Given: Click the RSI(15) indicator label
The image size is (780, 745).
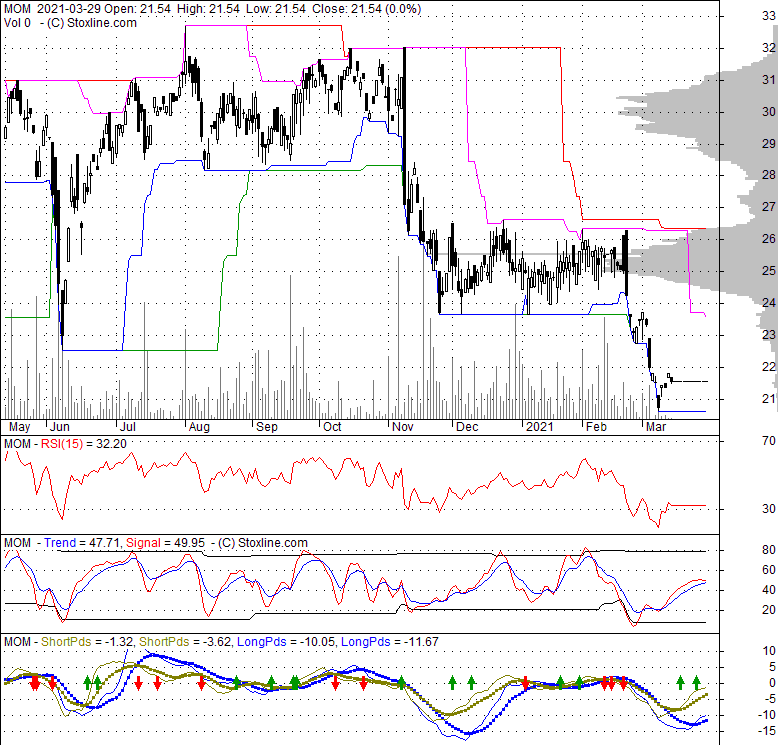Looking at the screenshot, I should point(62,444).
